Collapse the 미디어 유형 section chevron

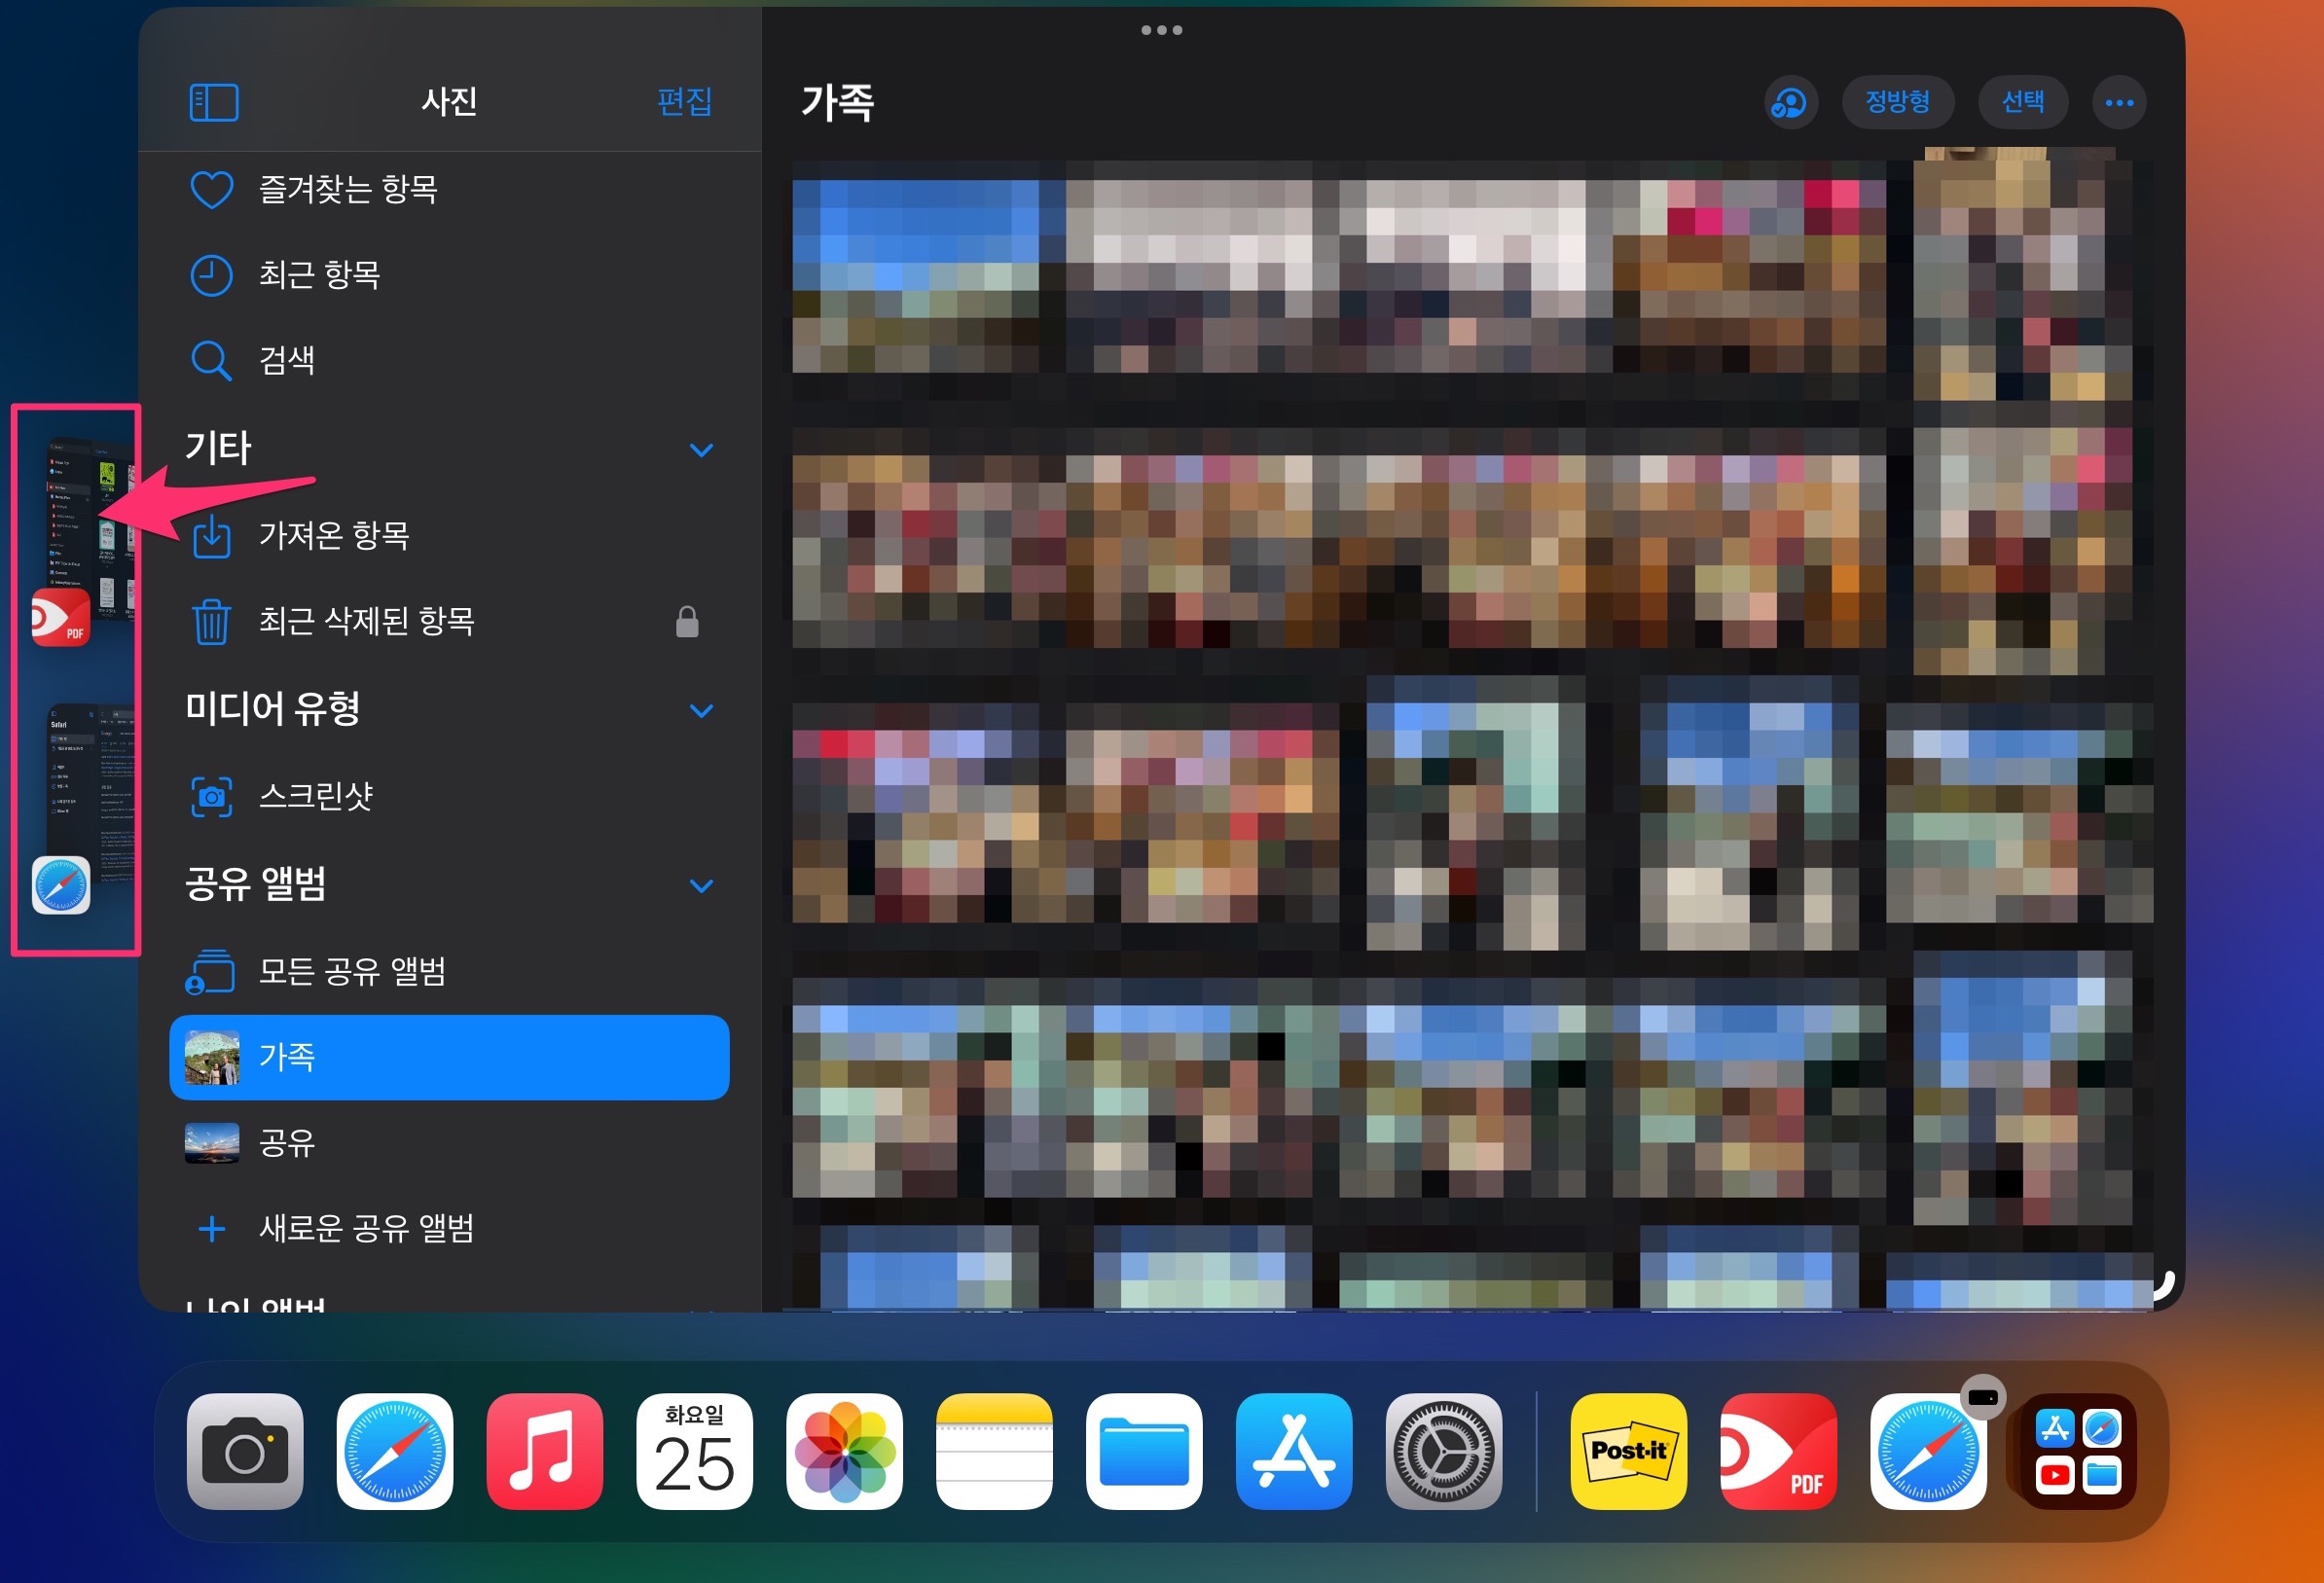701,711
